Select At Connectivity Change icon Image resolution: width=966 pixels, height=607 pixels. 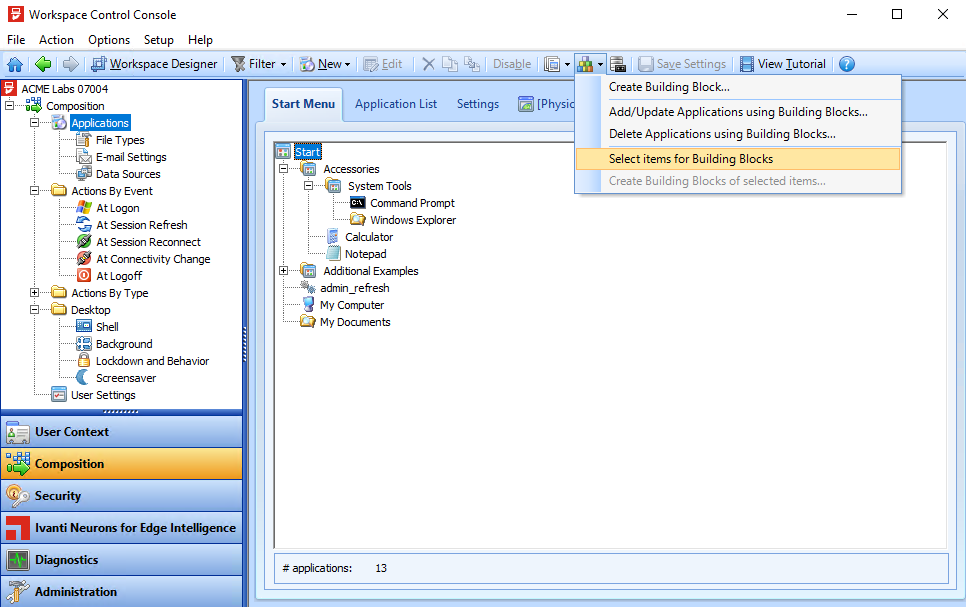pyautogui.click(x=84, y=259)
